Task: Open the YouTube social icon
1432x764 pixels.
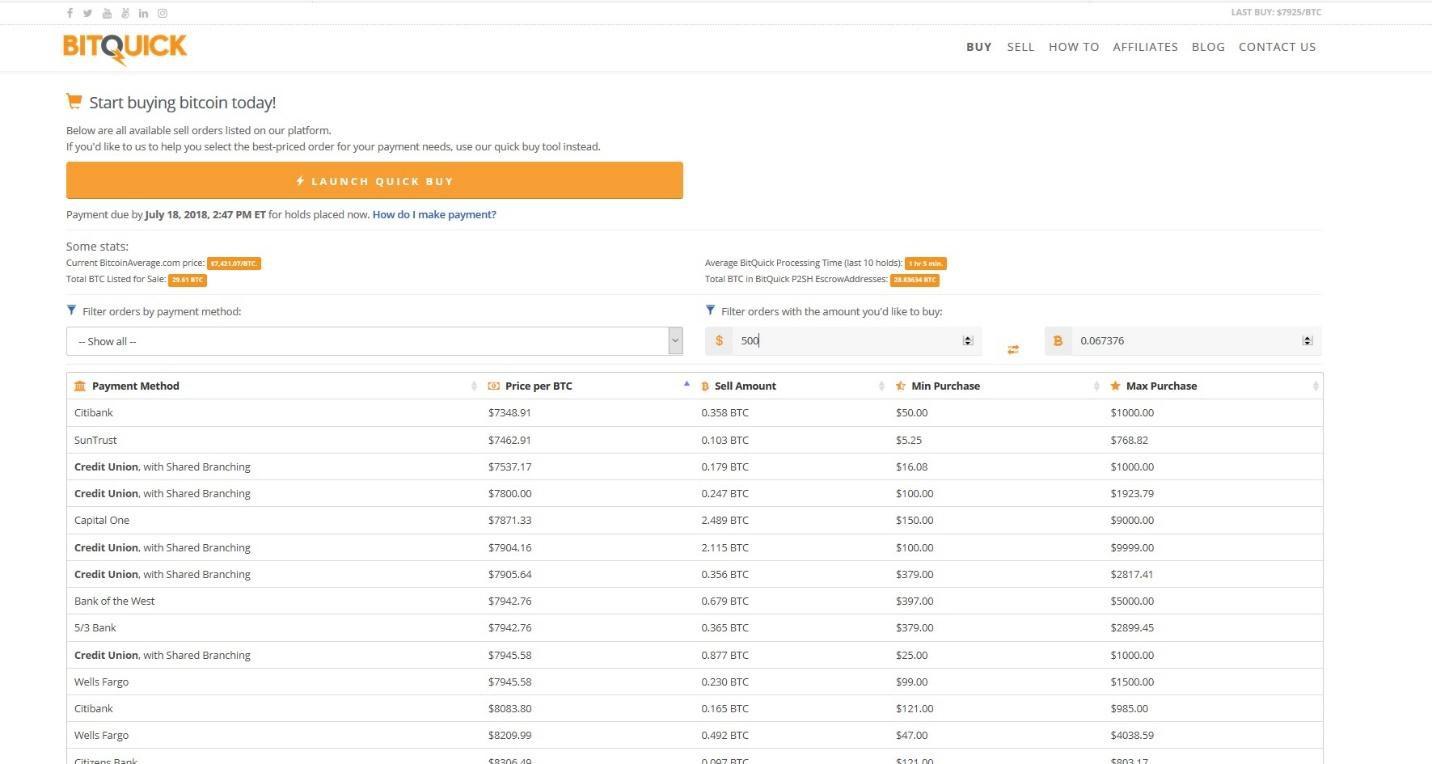Action: click(x=107, y=13)
